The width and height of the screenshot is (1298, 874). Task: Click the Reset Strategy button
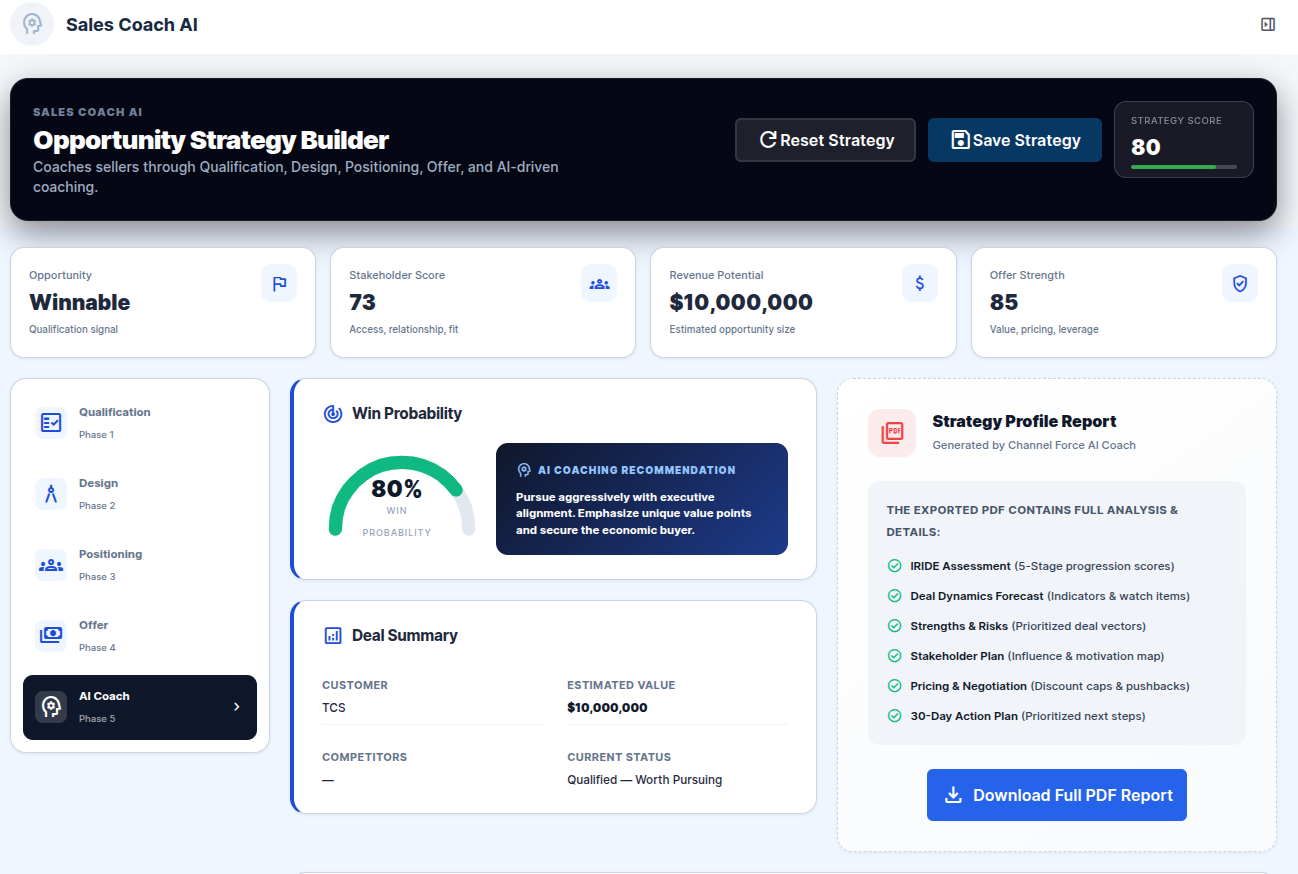825,140
